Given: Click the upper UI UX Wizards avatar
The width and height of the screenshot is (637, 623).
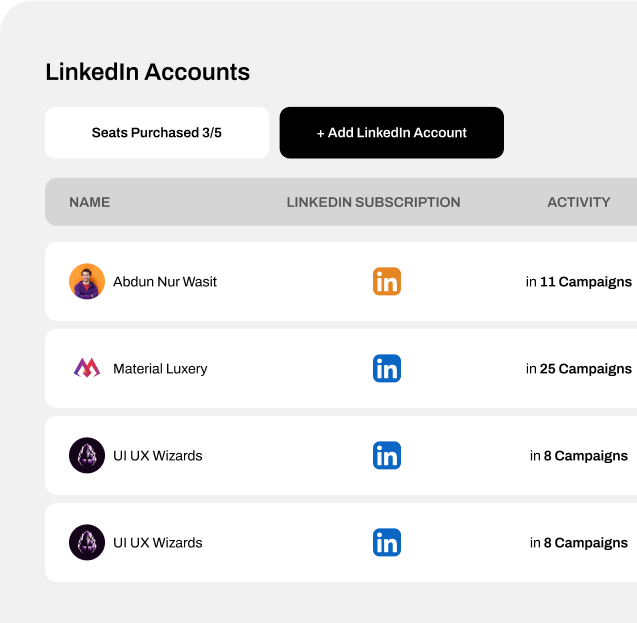Looking at the screenshot, I should pyautogui.click(x=87, y=455).
